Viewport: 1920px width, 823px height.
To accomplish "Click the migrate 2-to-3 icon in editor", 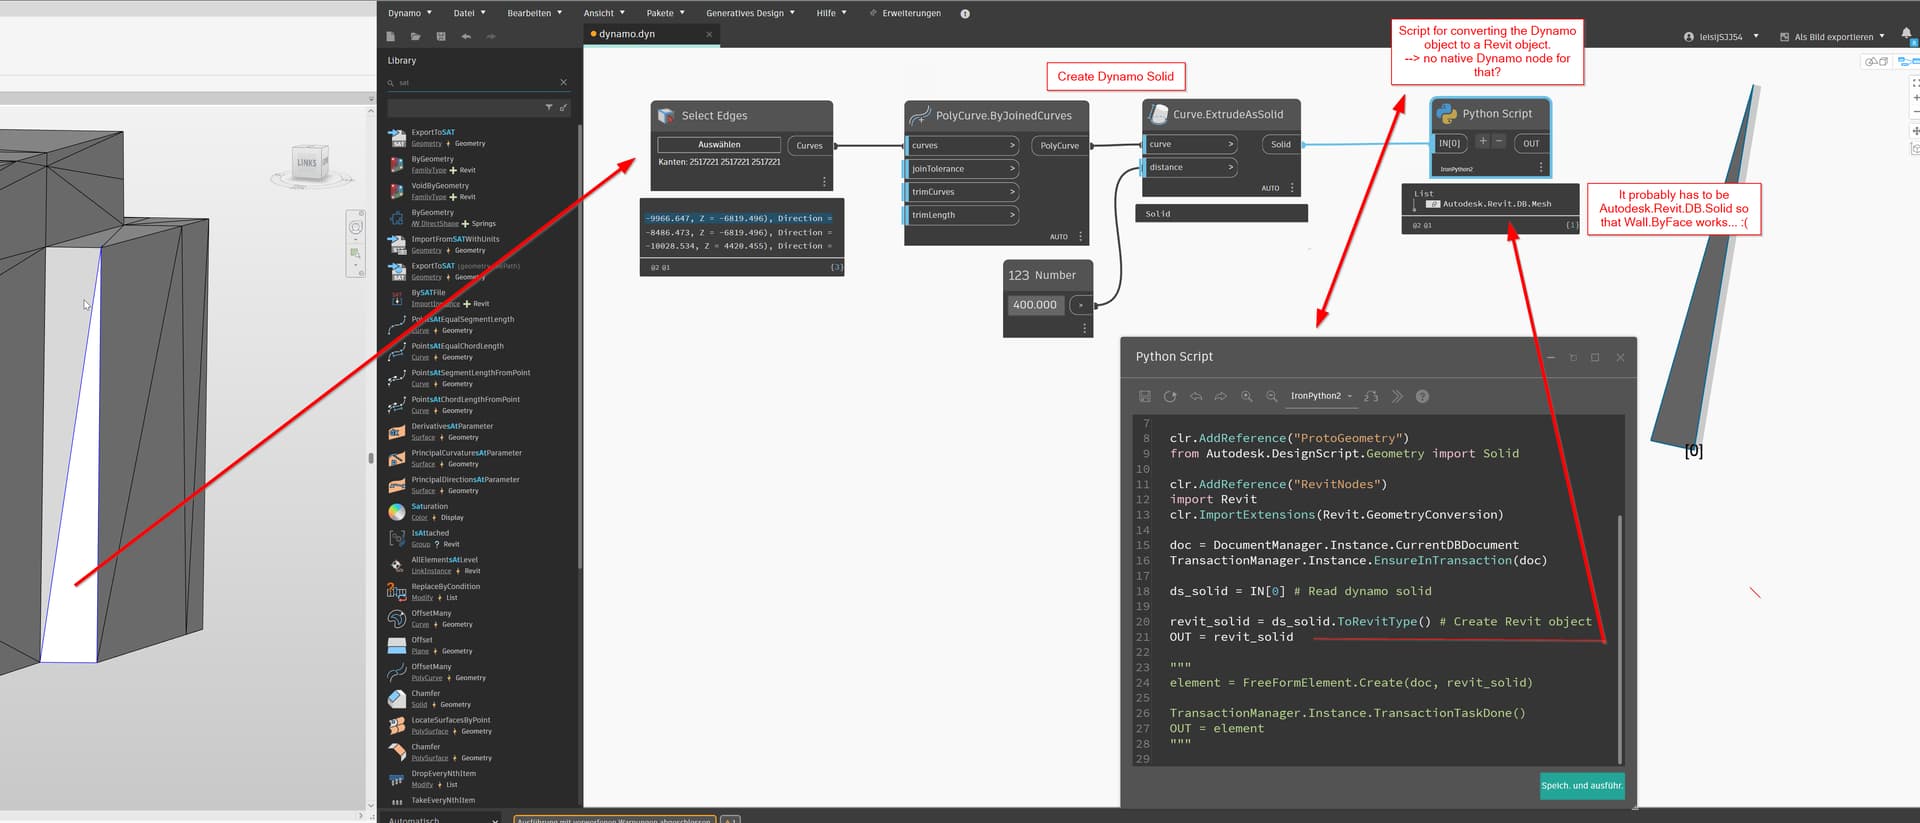I will coord(1371,397).
